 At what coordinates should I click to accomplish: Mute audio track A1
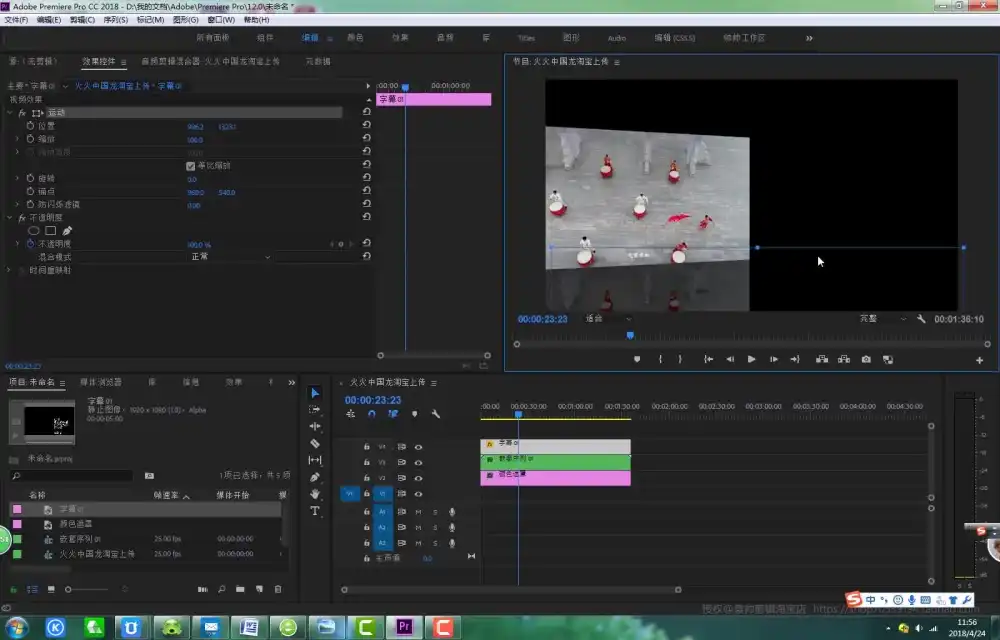(418, 512)
